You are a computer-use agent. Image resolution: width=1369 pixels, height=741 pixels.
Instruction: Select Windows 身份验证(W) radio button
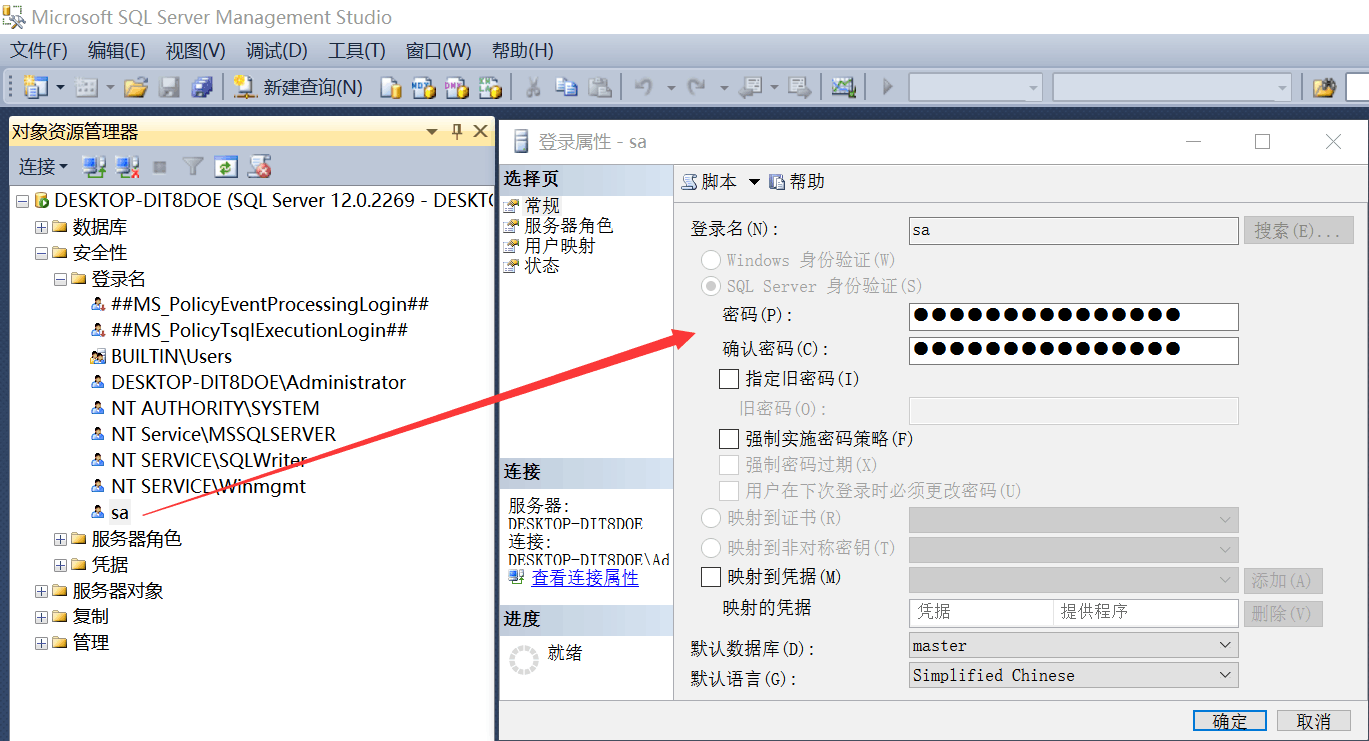711,260
